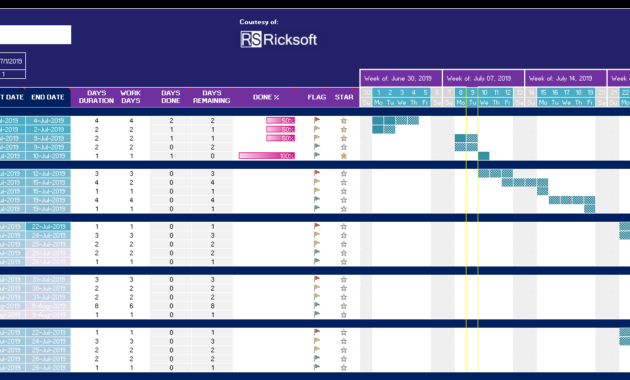Click the Gantt bar in the 2-Jul-2019 row
The image size is (630, 380).
384,129
